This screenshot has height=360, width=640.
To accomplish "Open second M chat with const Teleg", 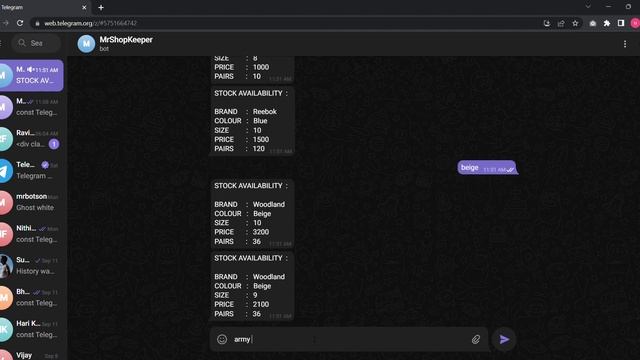I will (x=32, y=107).
